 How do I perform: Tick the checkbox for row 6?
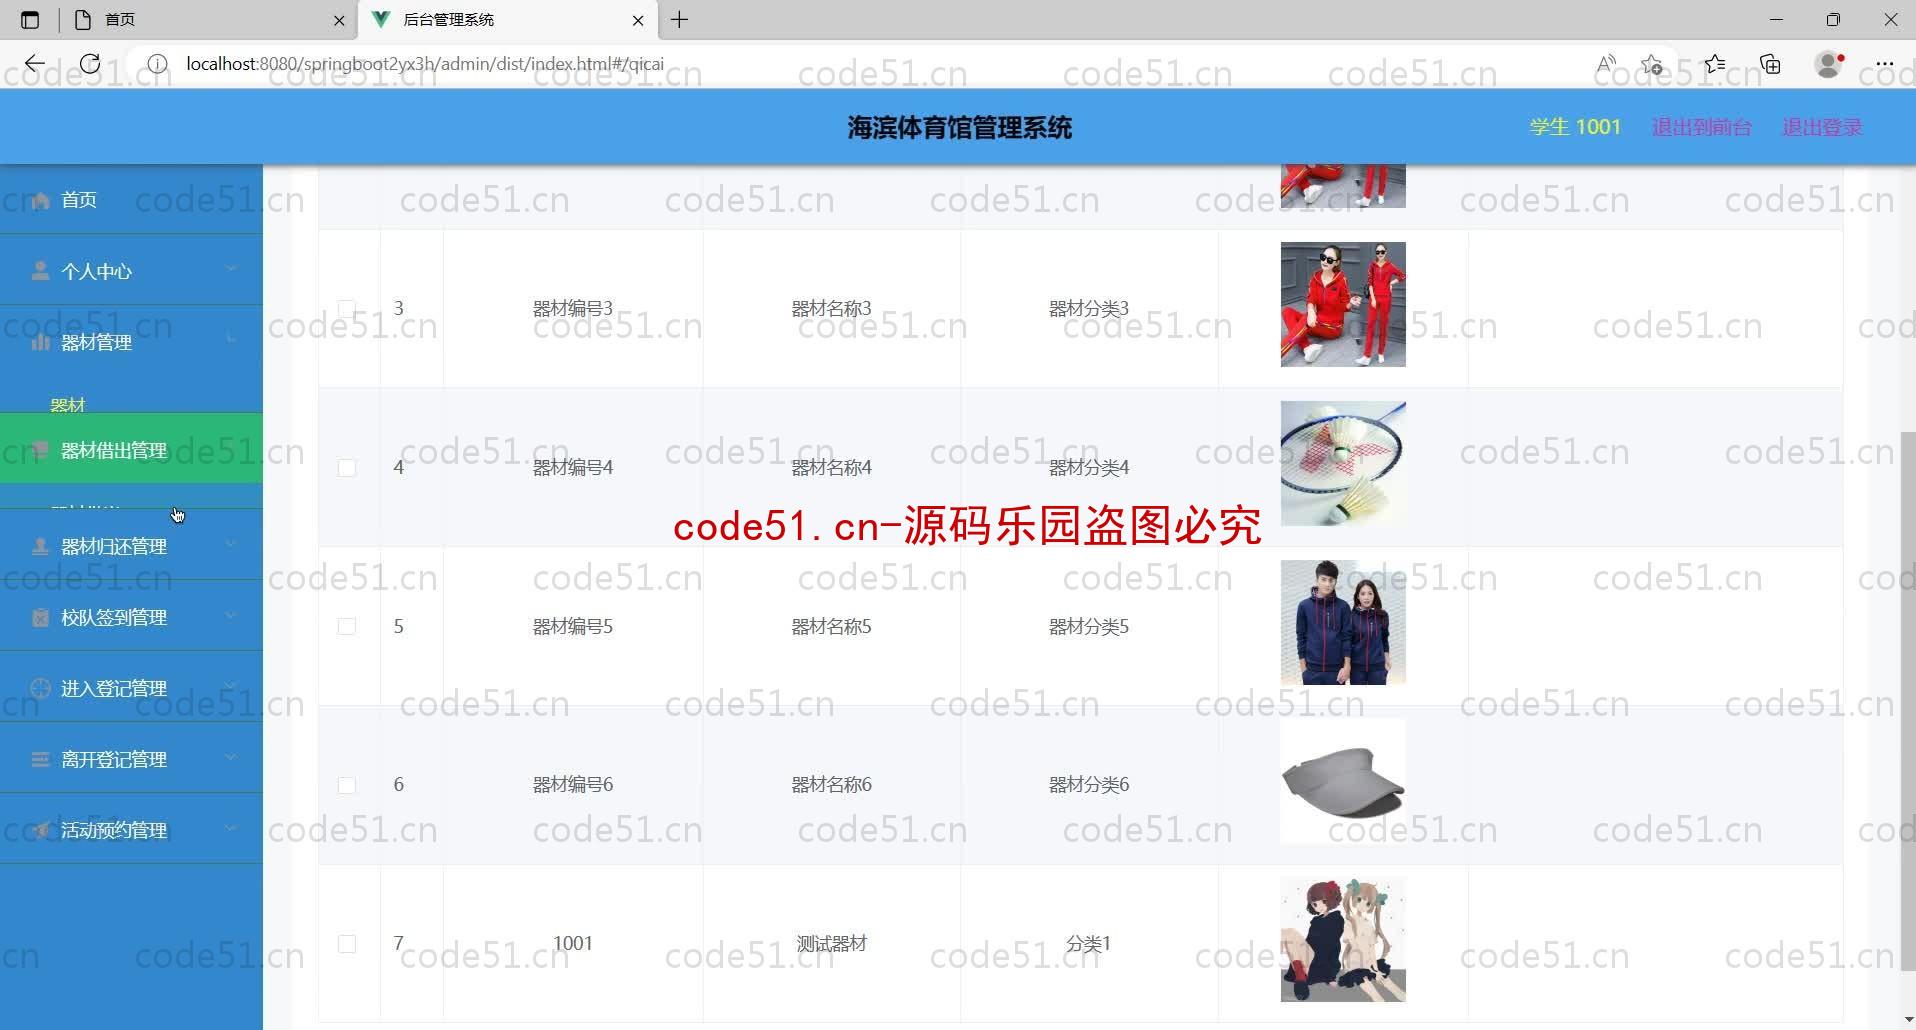[347, 785]
